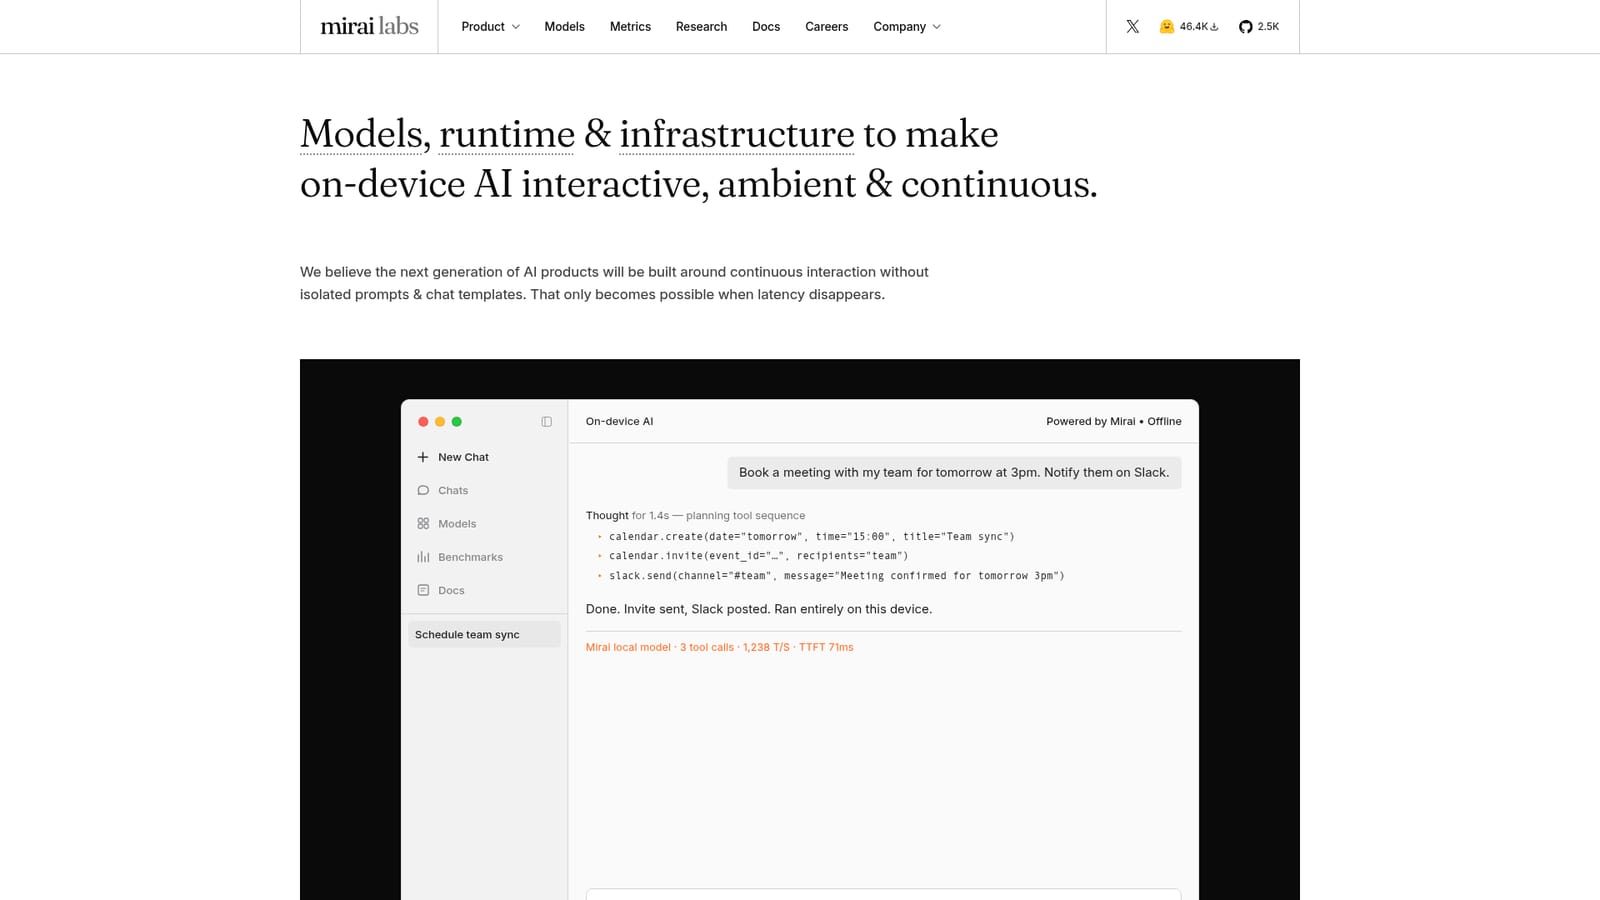Go to the mirai labs home logo
Image resolution: width=1600 pixels, height=900 pixels.
click(369, 27)
